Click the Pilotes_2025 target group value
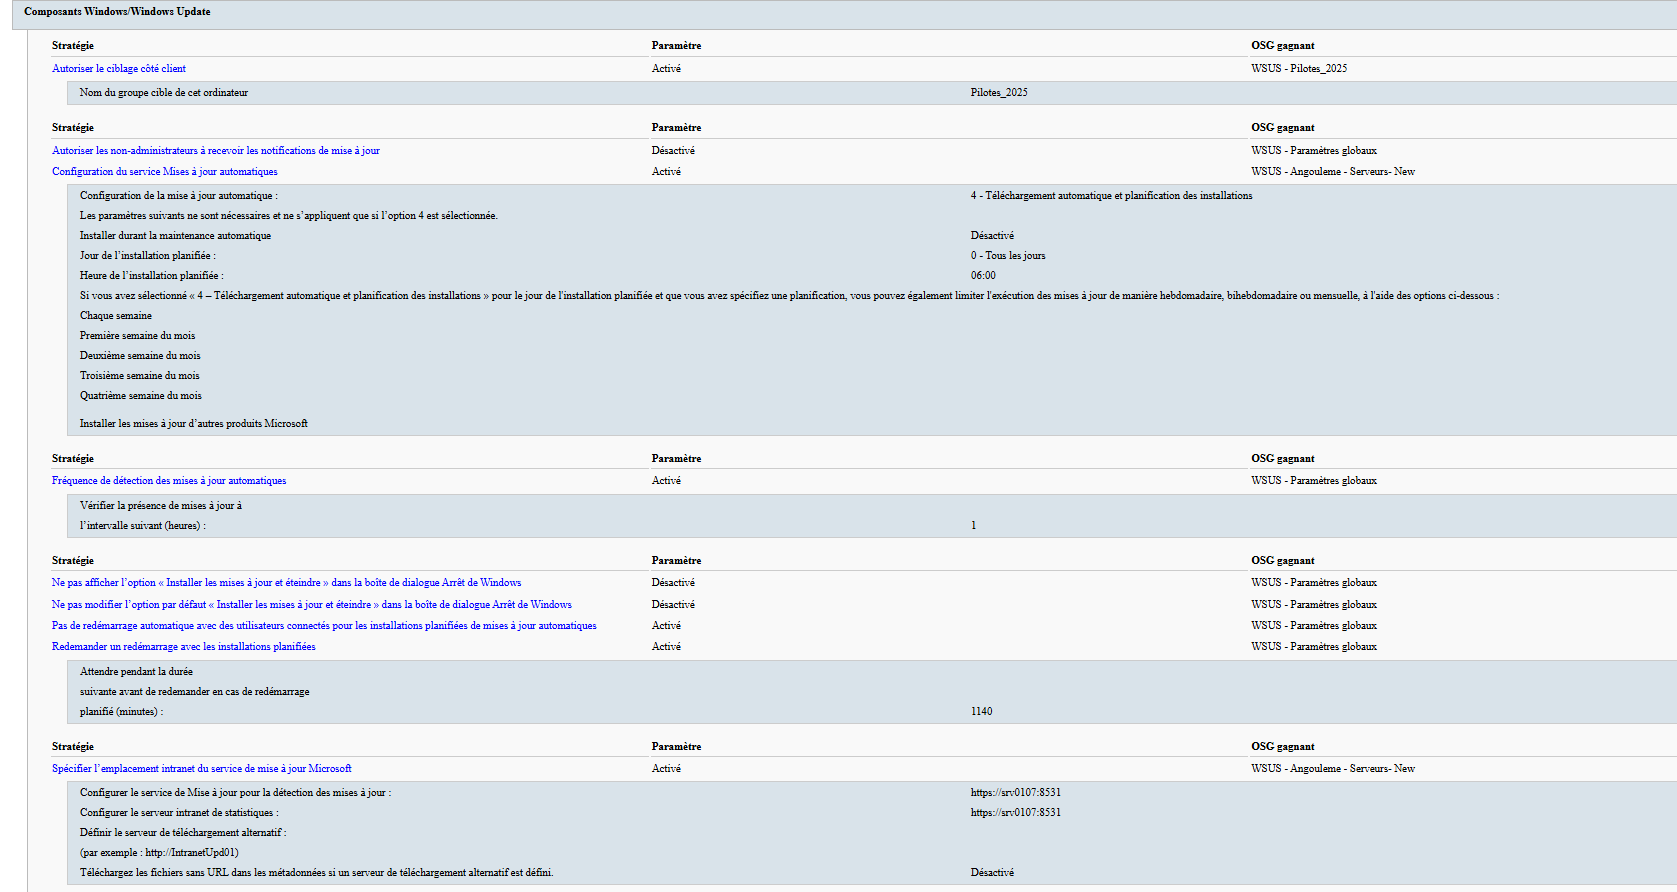This screenshot has height=892, width=1677. (x=999, y=93)
